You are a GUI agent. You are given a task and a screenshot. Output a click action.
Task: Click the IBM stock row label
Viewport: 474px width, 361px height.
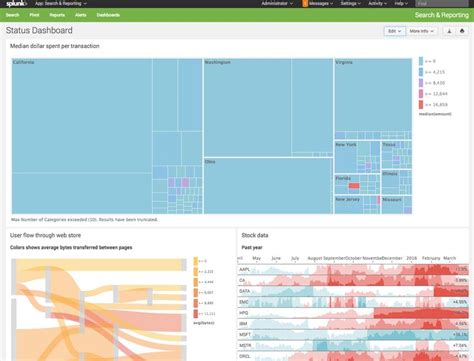[243, 324]
